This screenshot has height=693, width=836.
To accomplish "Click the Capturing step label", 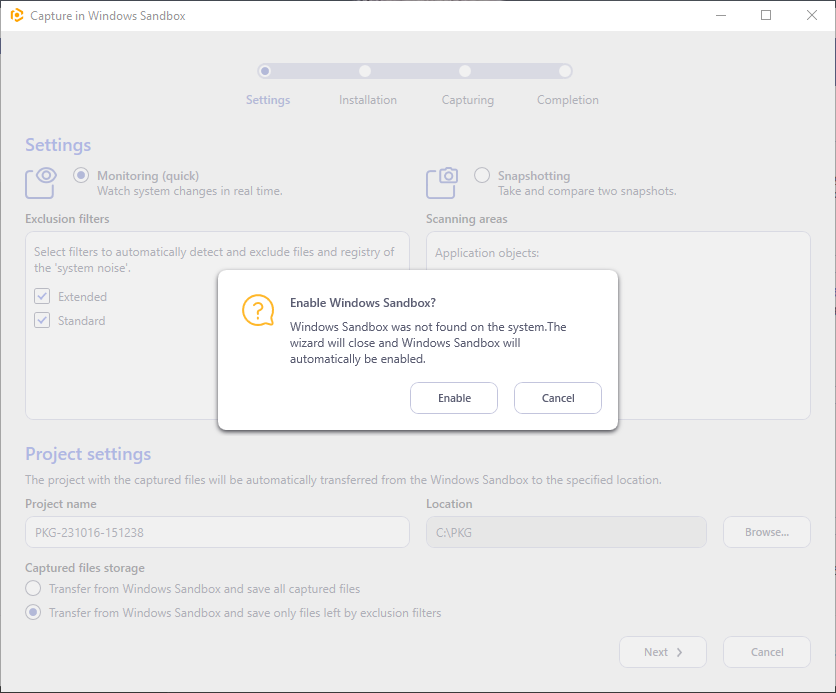I will (468, 100).
